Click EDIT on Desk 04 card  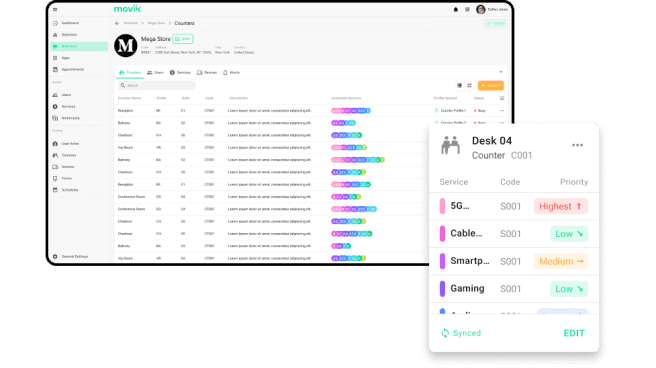pos(574,333)
